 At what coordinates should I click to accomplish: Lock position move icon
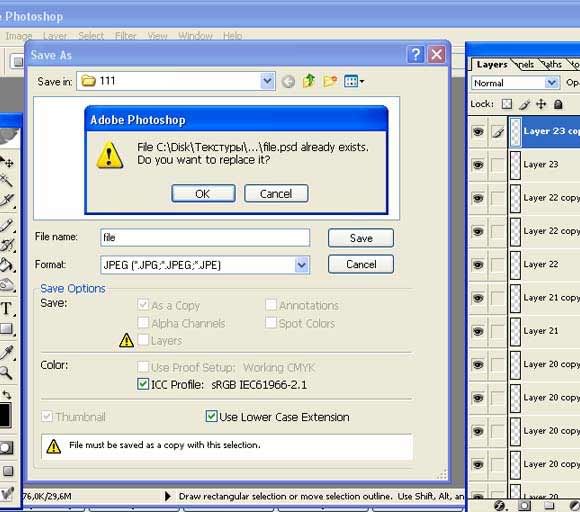click(541, 104)
